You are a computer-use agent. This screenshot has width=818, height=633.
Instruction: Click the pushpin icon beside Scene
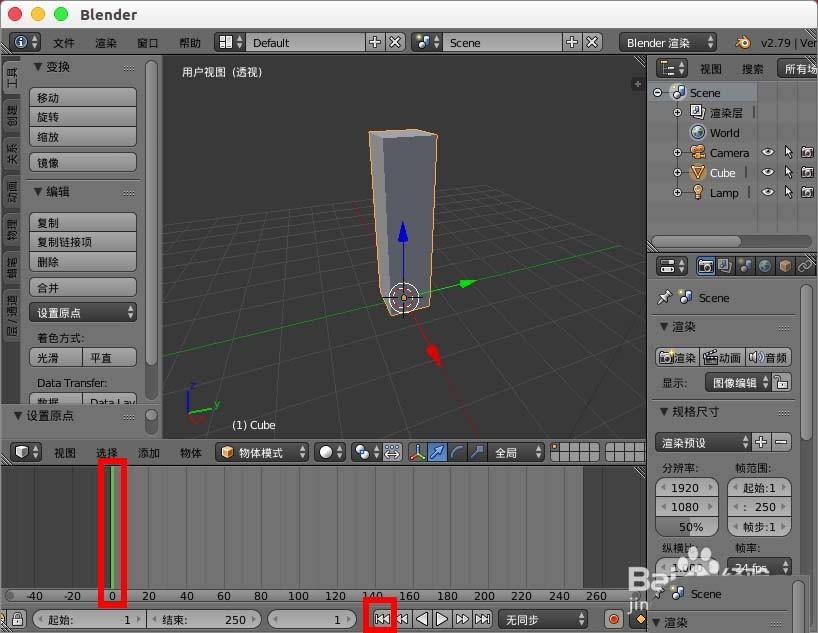click(x=664, y=297)
